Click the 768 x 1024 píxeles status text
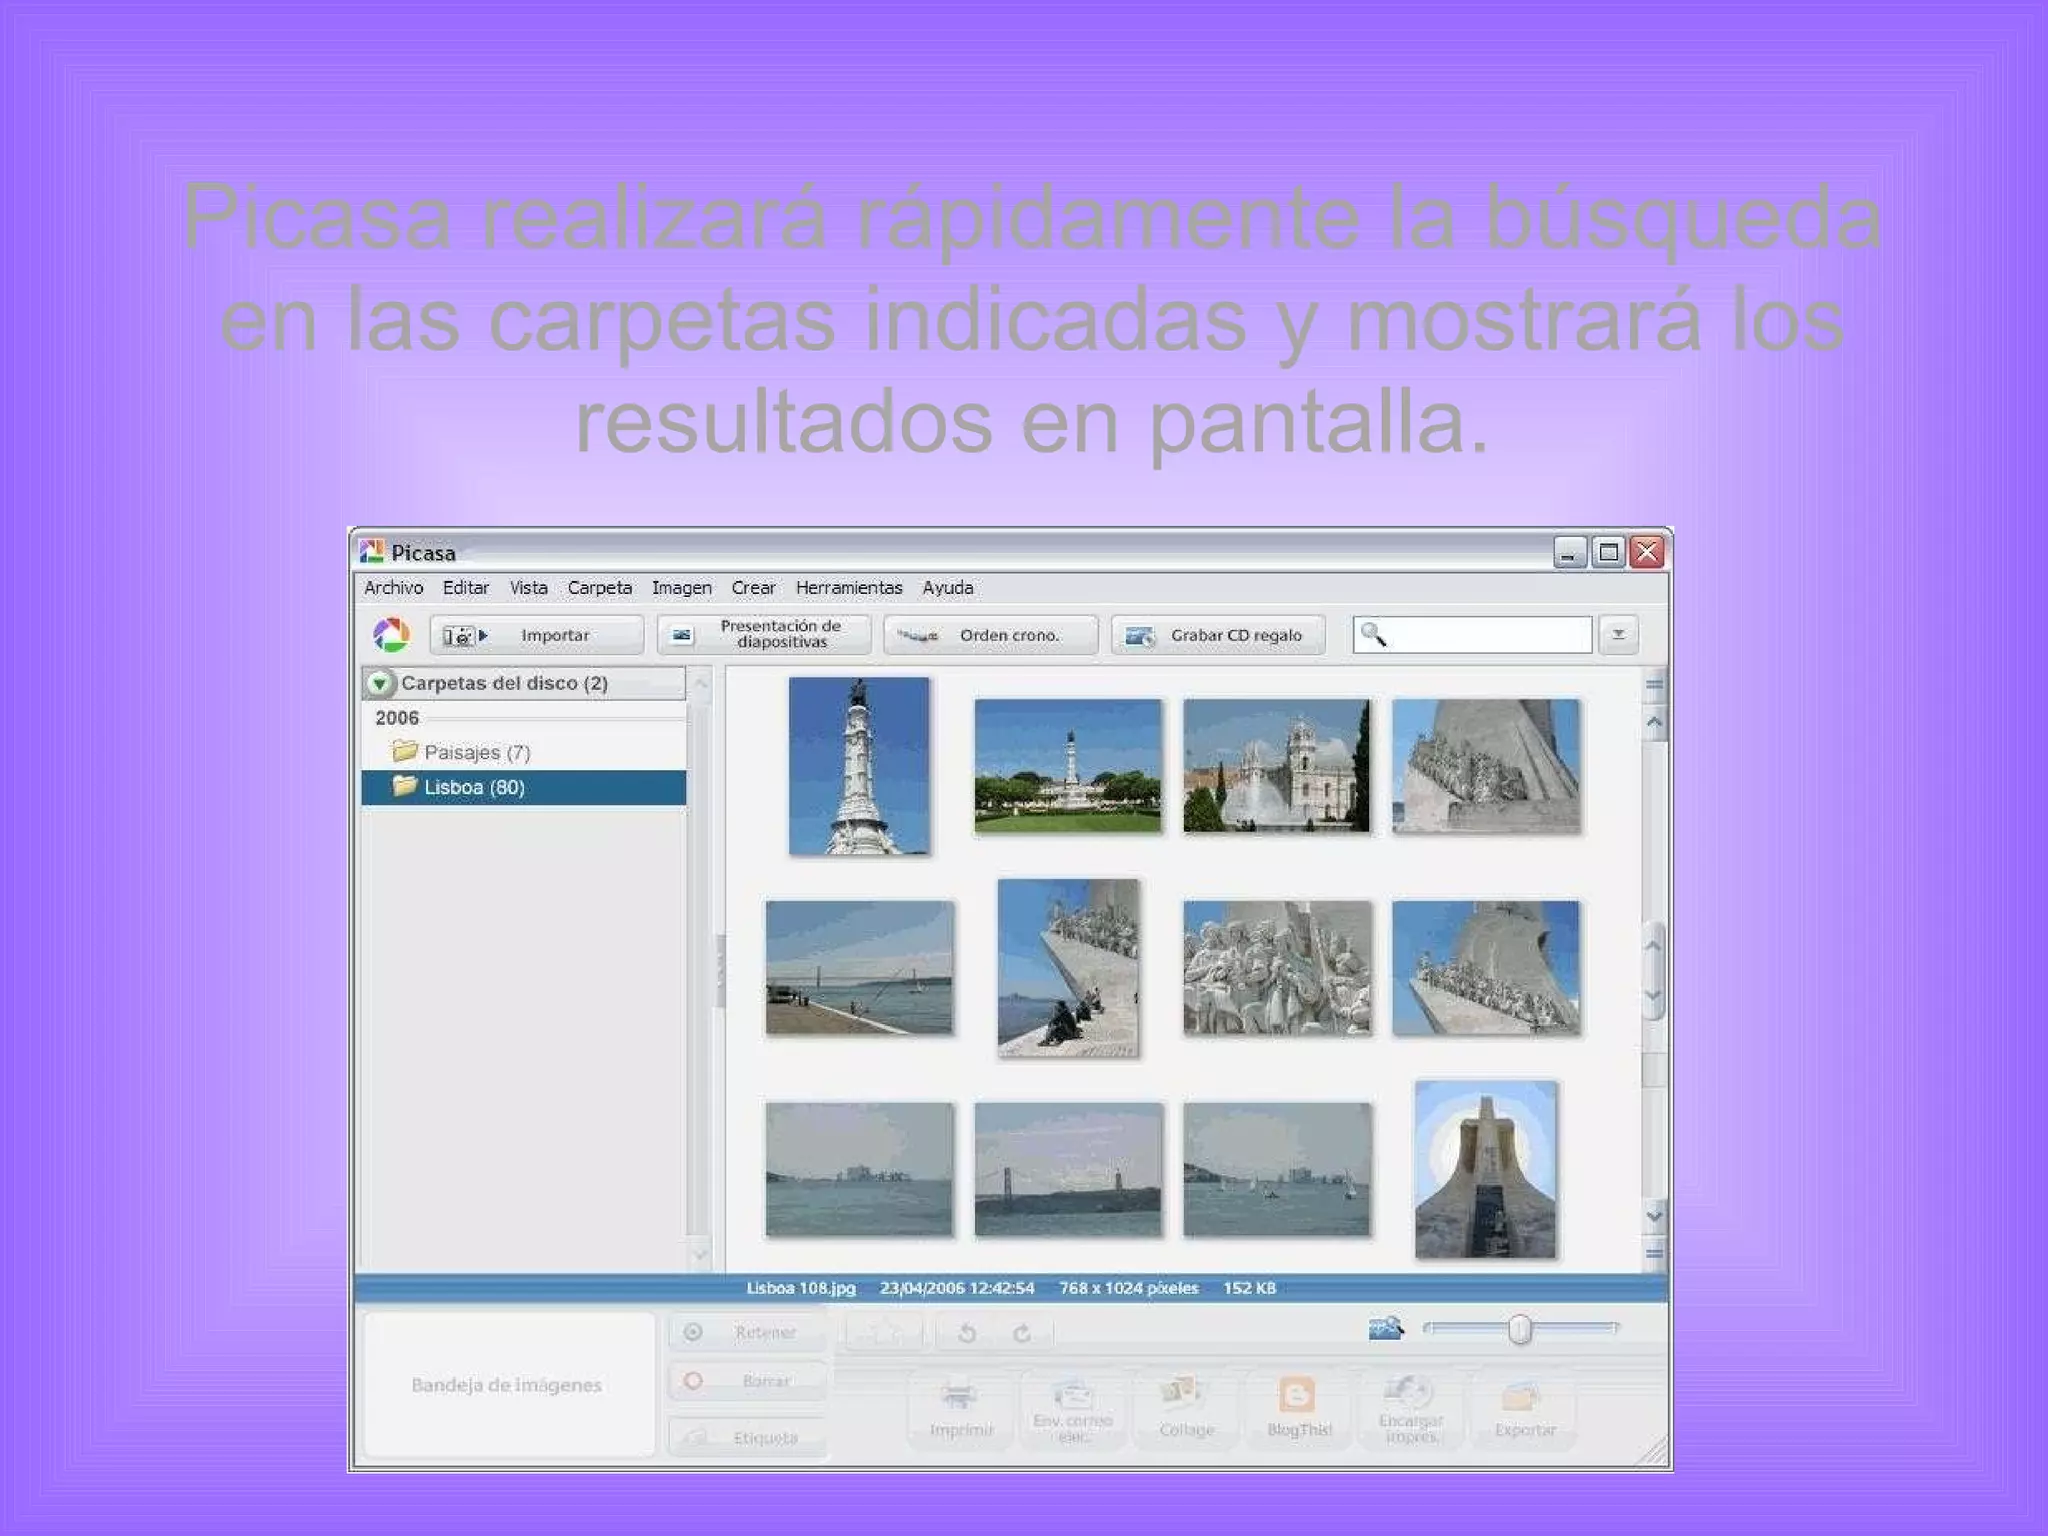Screen dimensions: 2048x1536 [1129, 1288]
